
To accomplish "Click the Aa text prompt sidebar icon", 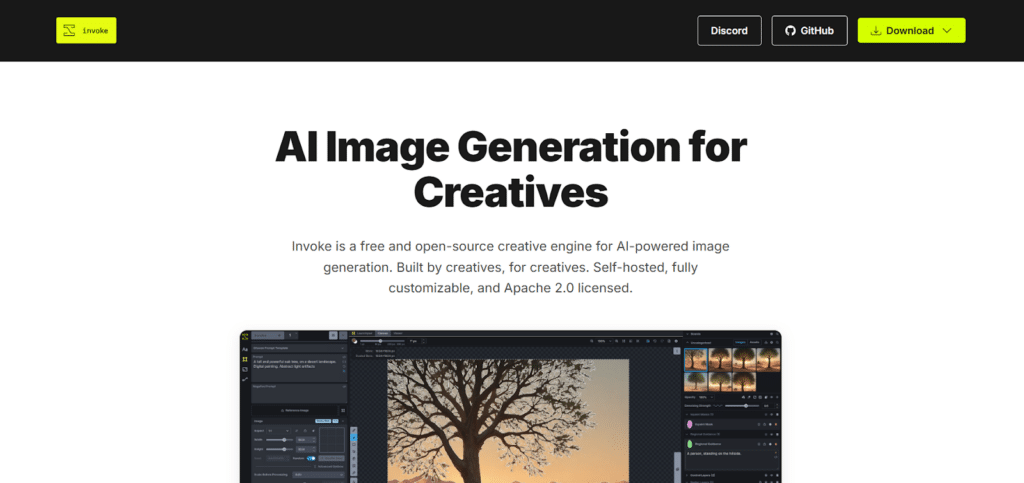I will pyautogui.click(x=245, y=349).
